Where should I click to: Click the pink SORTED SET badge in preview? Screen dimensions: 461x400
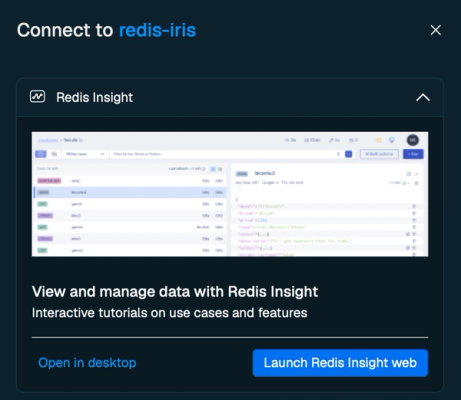[49, 181]
